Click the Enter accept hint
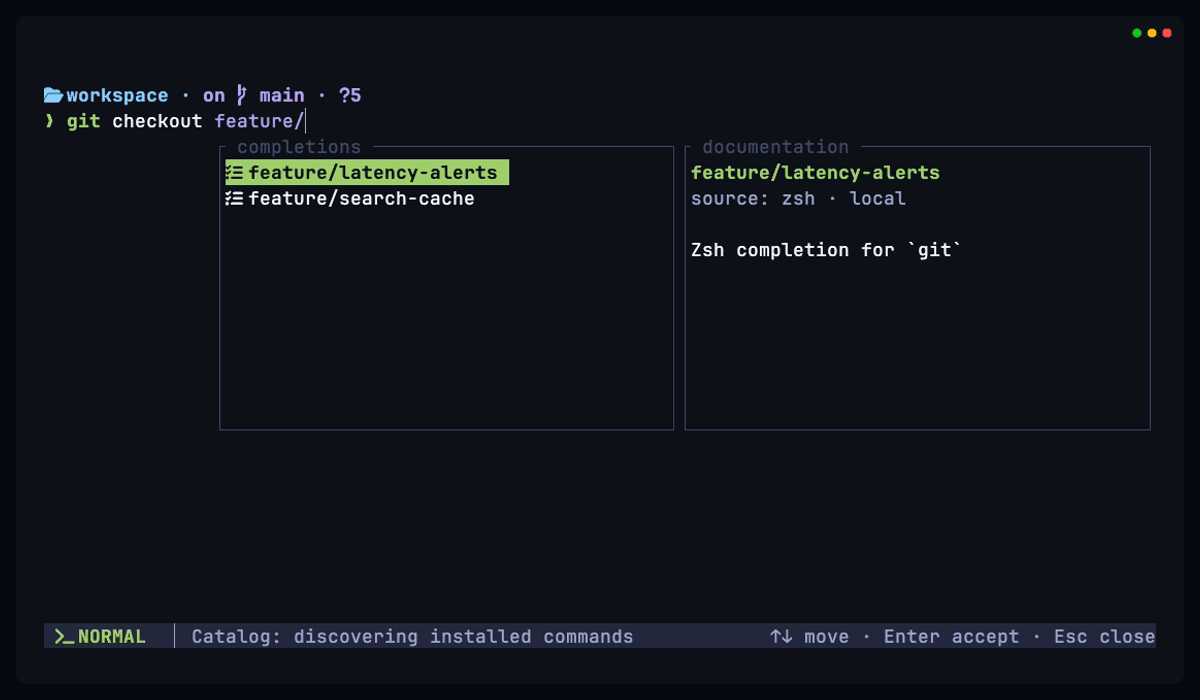Image resolution: width=1200 pixels, height=700 pixels. tap(951, 636)
